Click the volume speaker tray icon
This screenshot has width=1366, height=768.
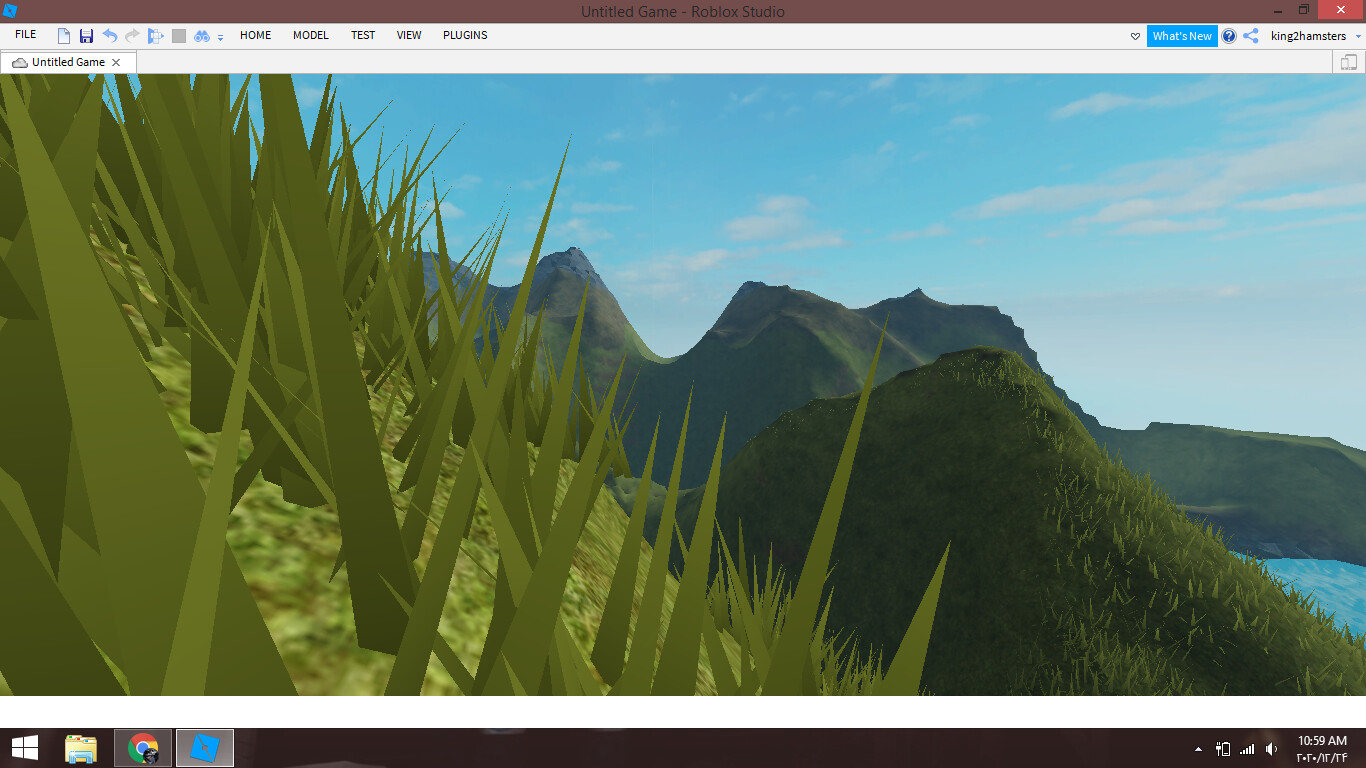pos(1272,749)
